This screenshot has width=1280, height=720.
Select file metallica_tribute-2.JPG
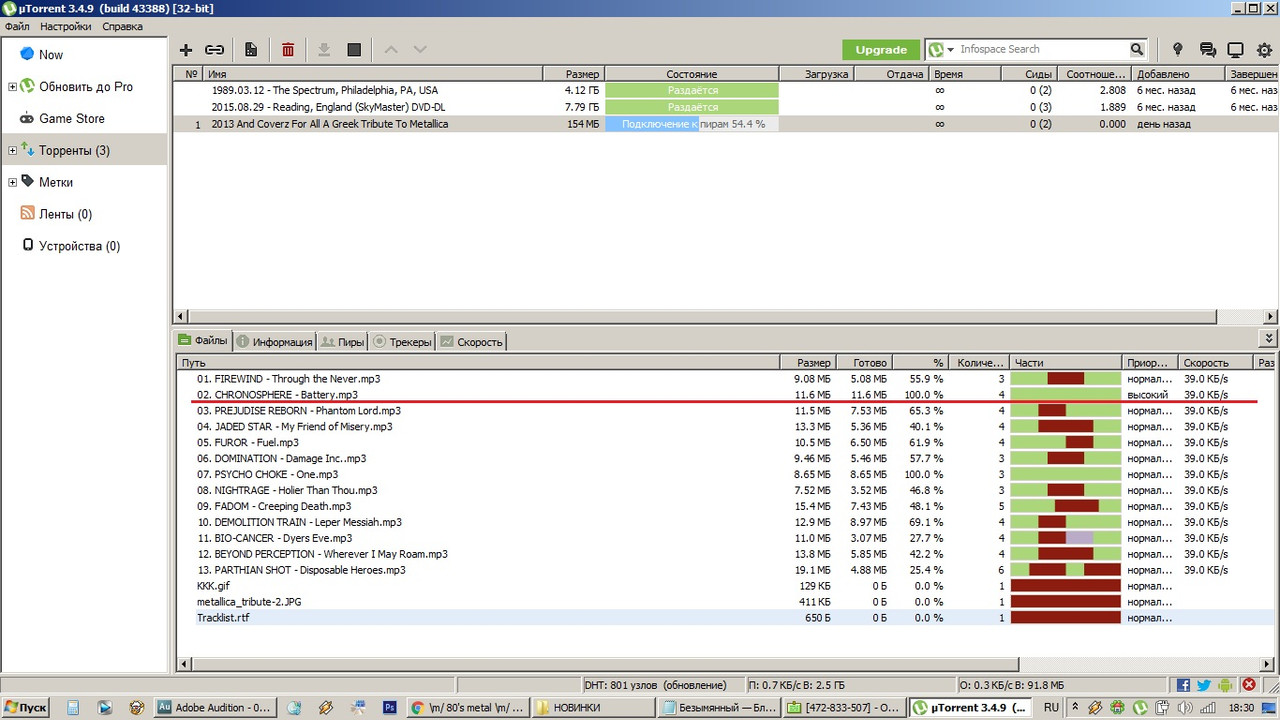249,602
